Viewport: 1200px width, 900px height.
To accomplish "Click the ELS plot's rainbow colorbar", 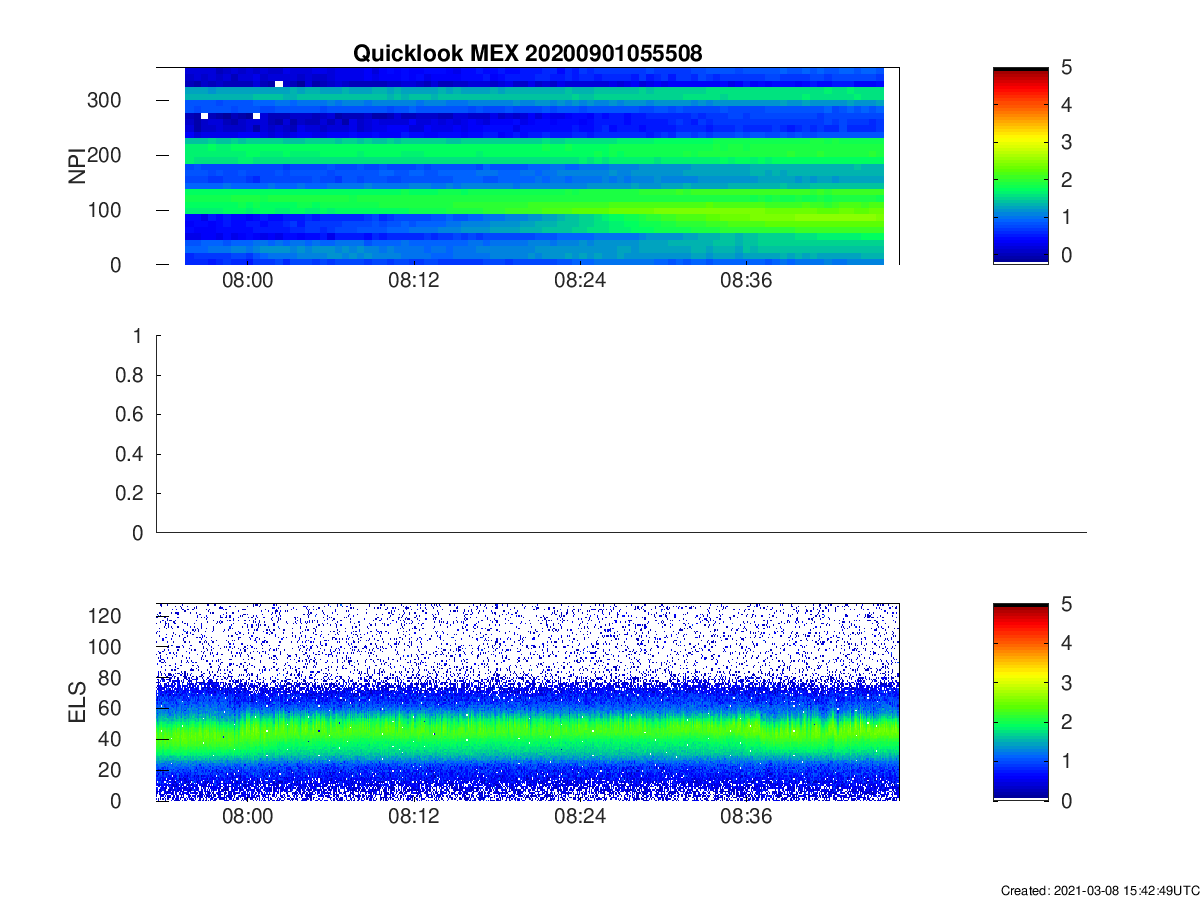I will 1020,702.
